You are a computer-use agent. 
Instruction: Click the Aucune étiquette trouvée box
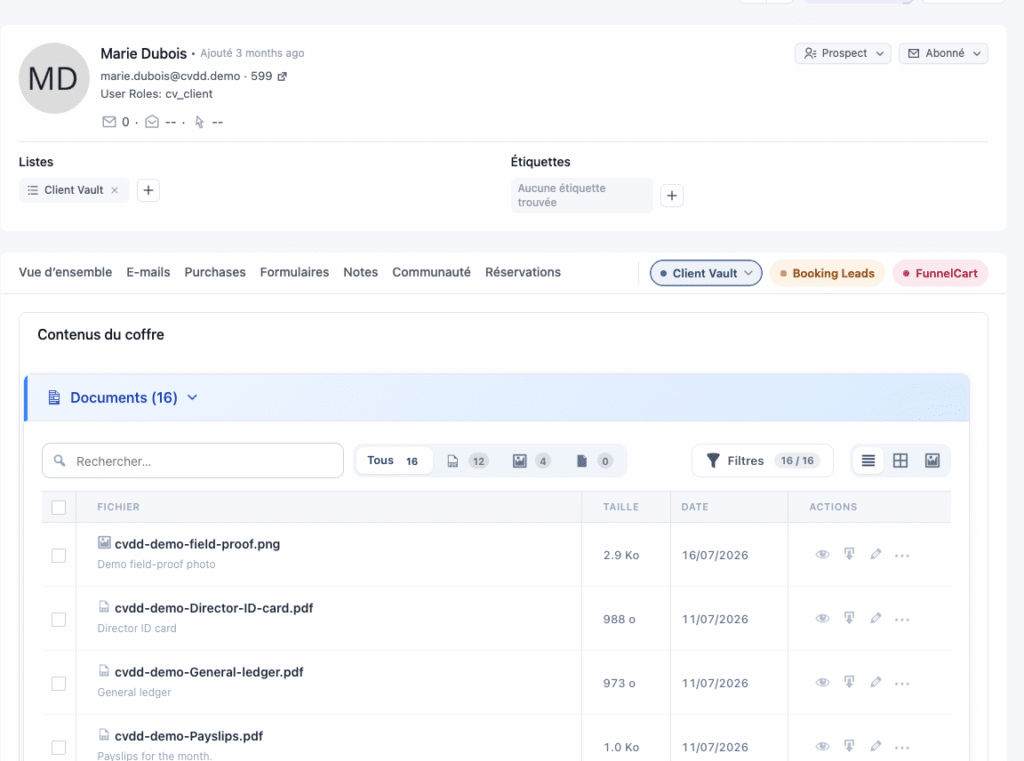(x=581, y=195)
